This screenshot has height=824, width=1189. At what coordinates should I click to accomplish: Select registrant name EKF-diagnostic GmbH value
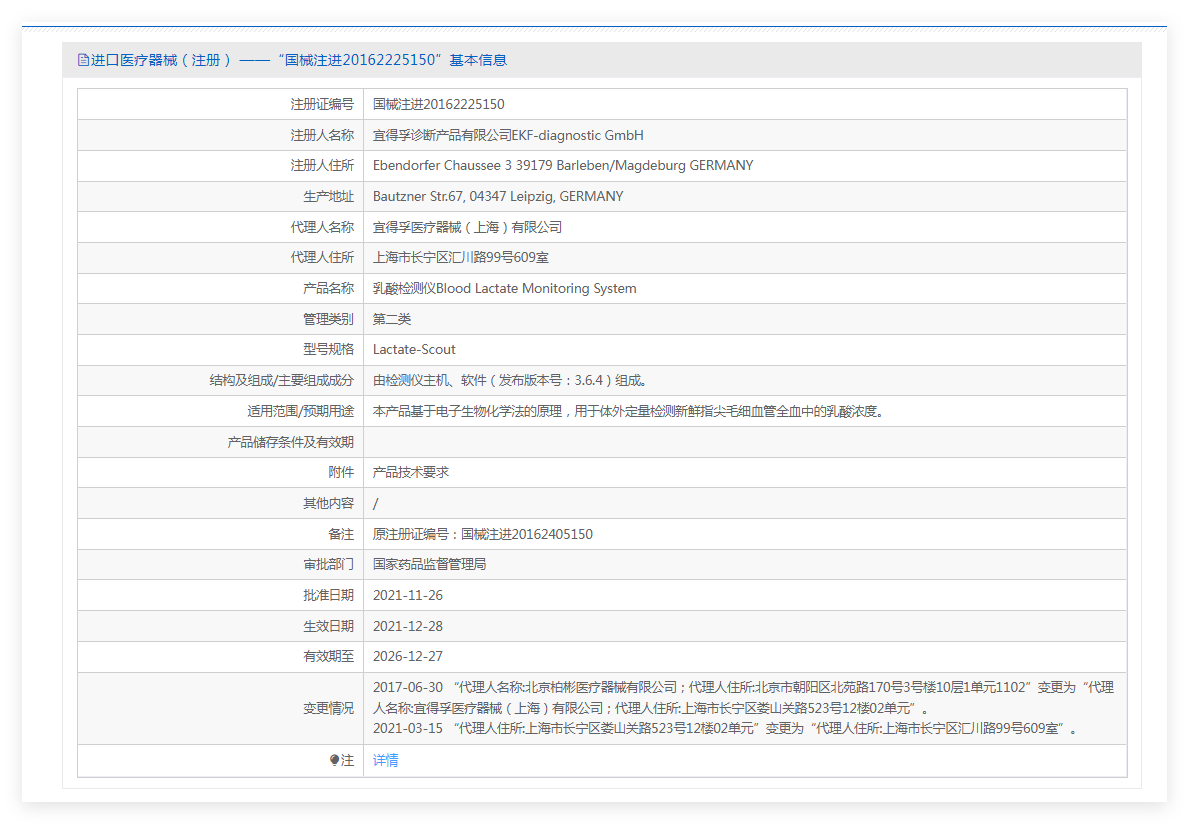point(508,135)
